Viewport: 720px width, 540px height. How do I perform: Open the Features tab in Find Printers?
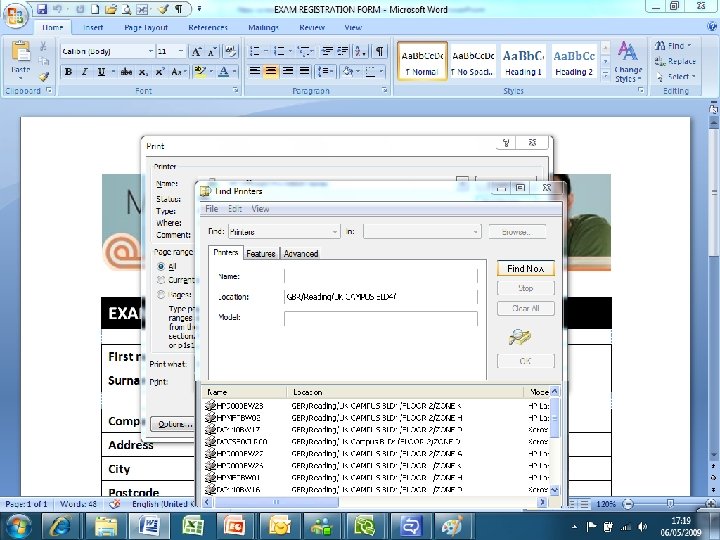(260, 253)
